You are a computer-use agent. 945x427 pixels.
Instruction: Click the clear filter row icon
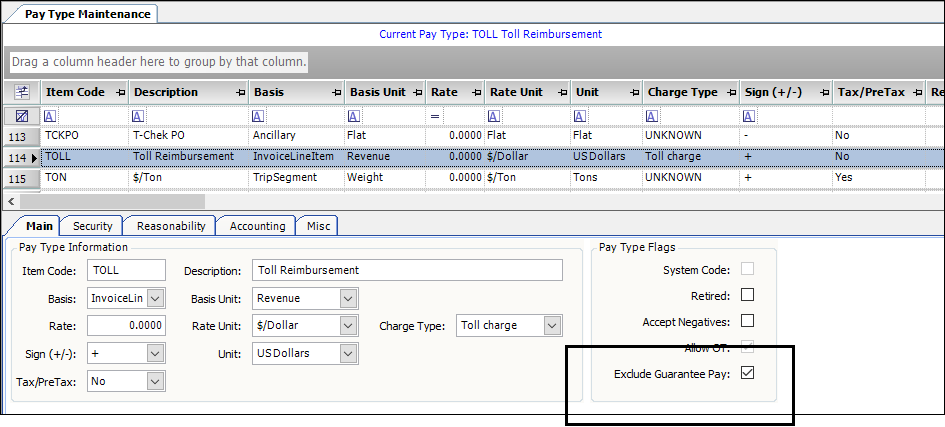[x=22, y=116]
